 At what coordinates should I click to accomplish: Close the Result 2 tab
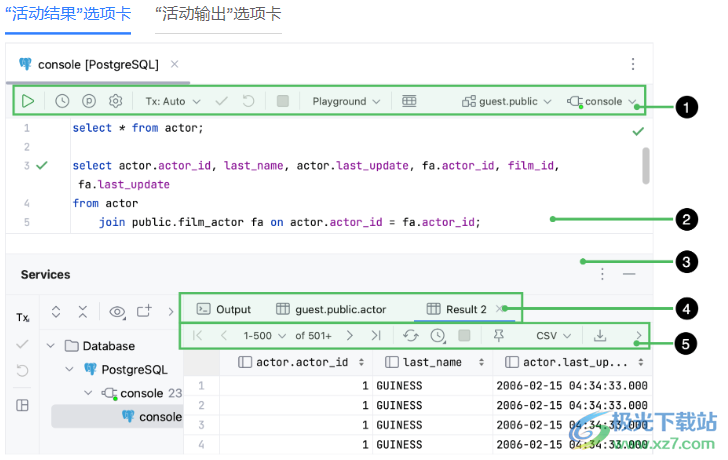[499, 309]
